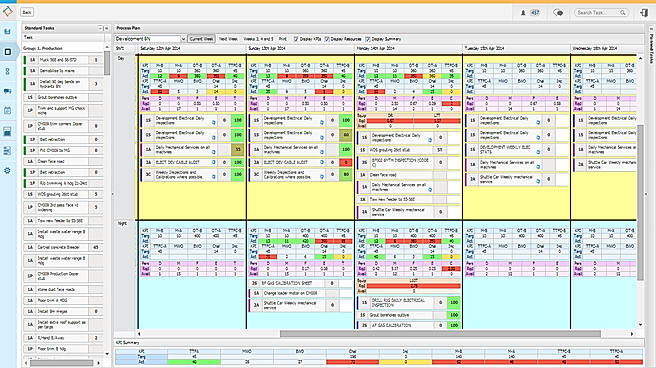Open the figure-eight sidebar icon

(8, 72)
